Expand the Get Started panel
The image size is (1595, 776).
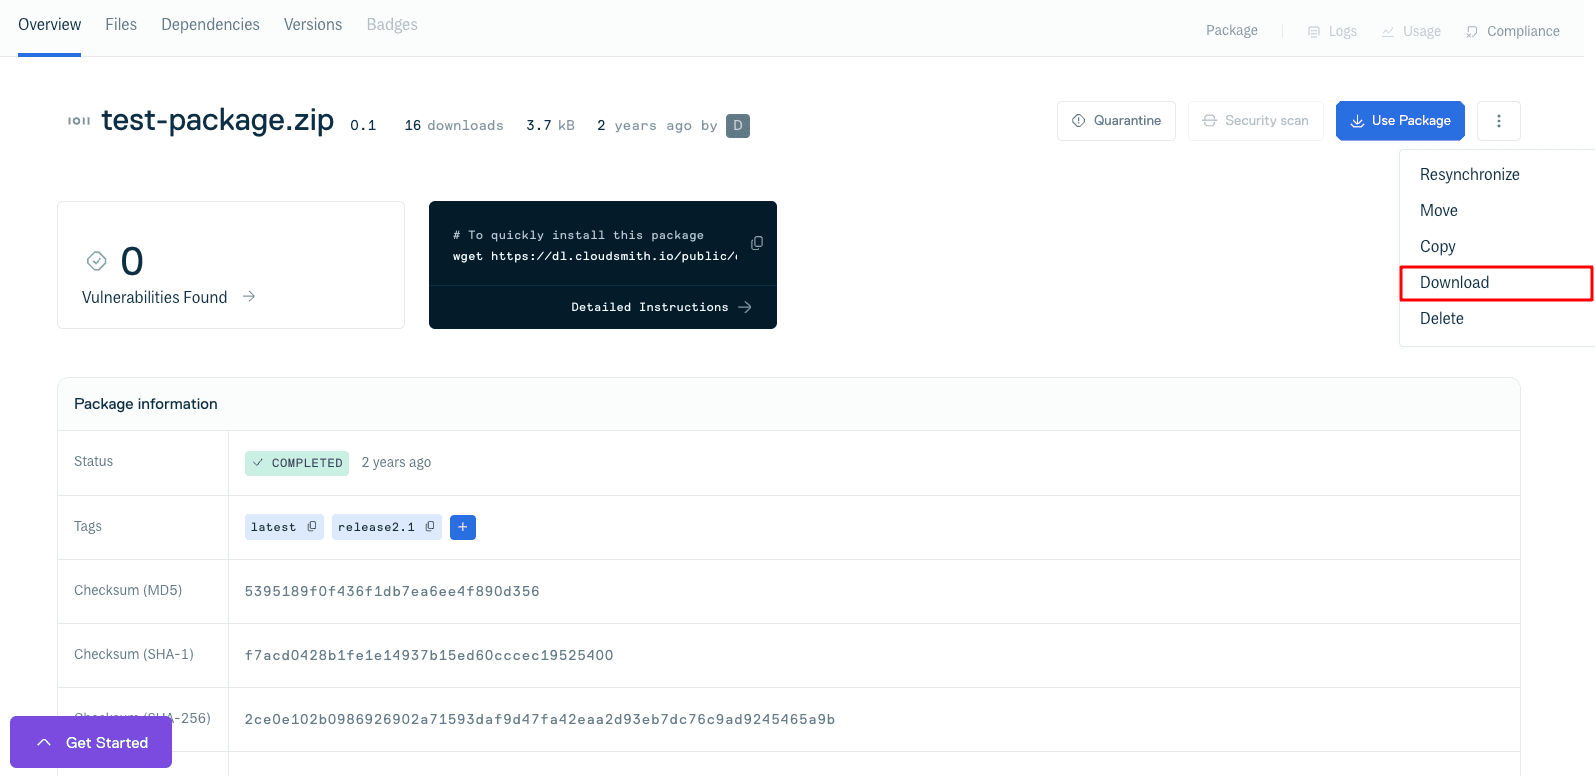[x=91, y=743]
